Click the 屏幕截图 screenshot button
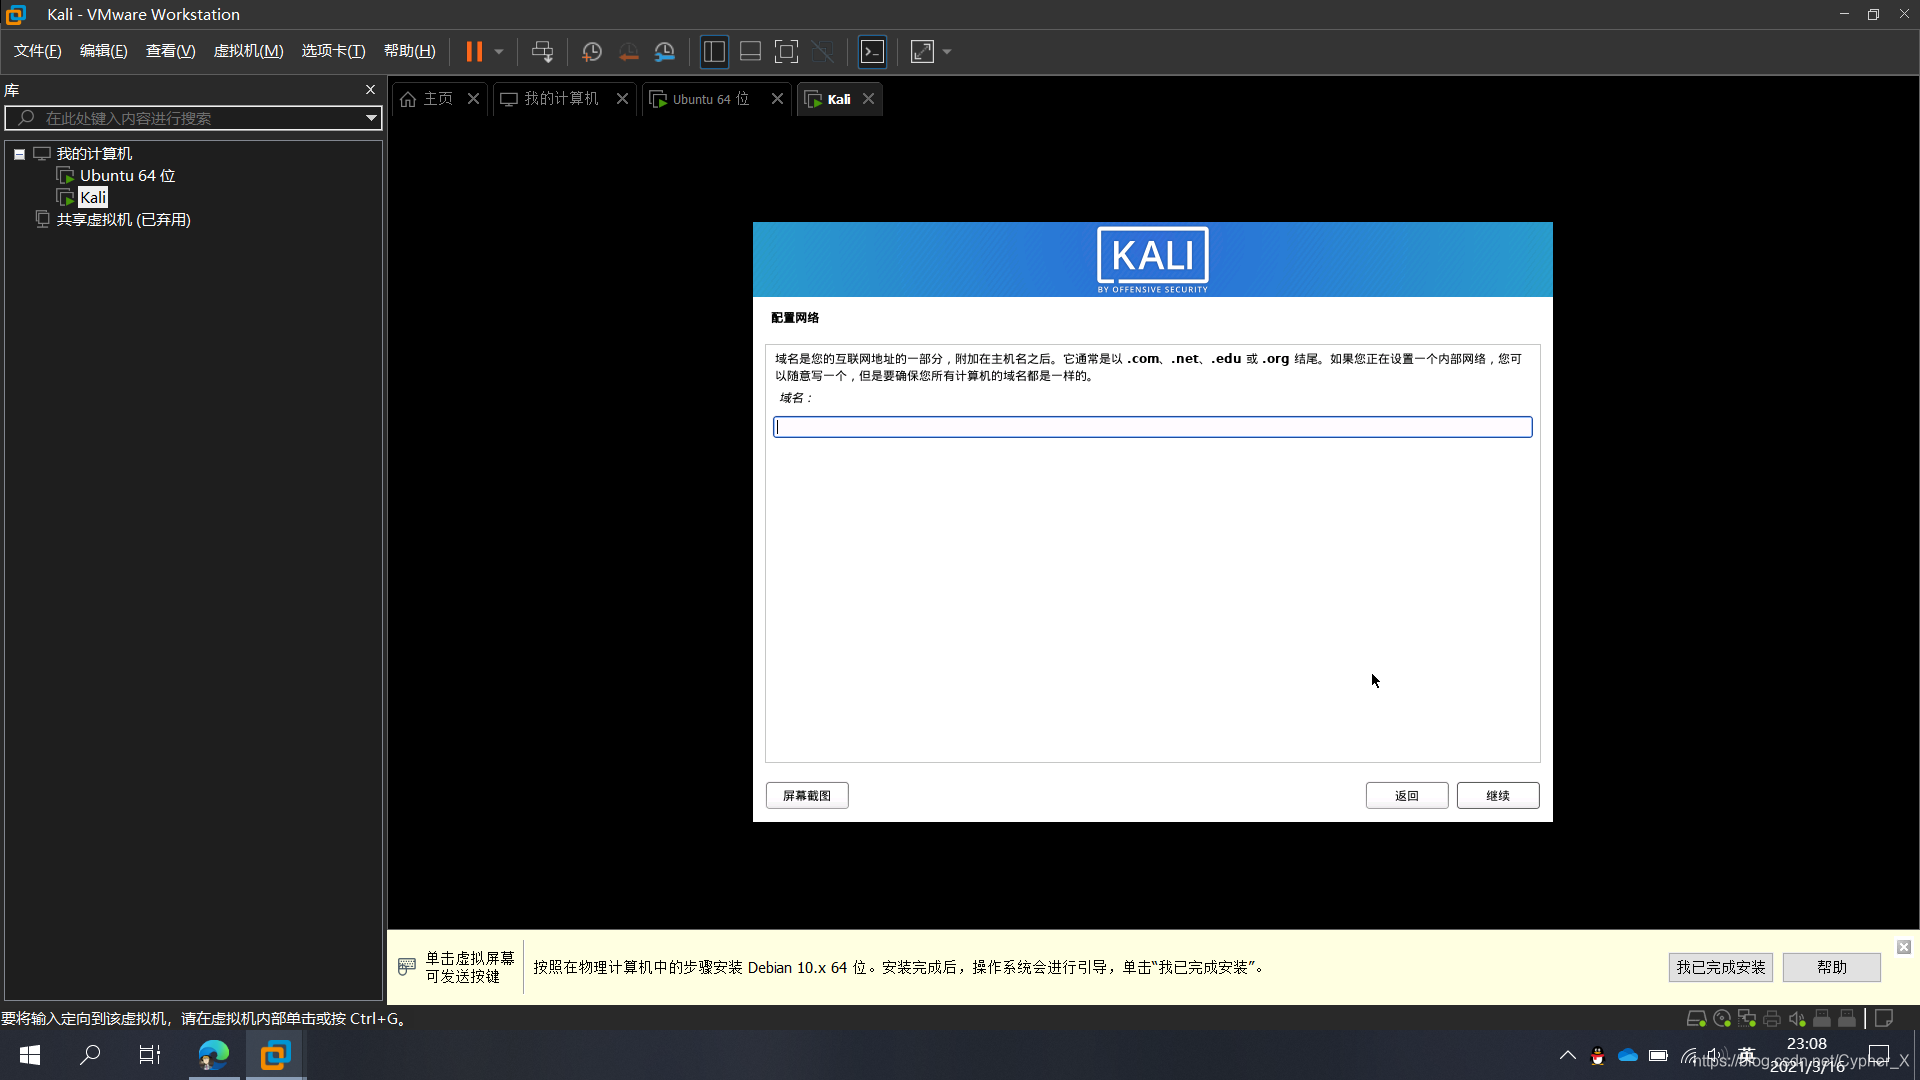Viewport: 1920px width, 1080px height. (x=807, y=795)
